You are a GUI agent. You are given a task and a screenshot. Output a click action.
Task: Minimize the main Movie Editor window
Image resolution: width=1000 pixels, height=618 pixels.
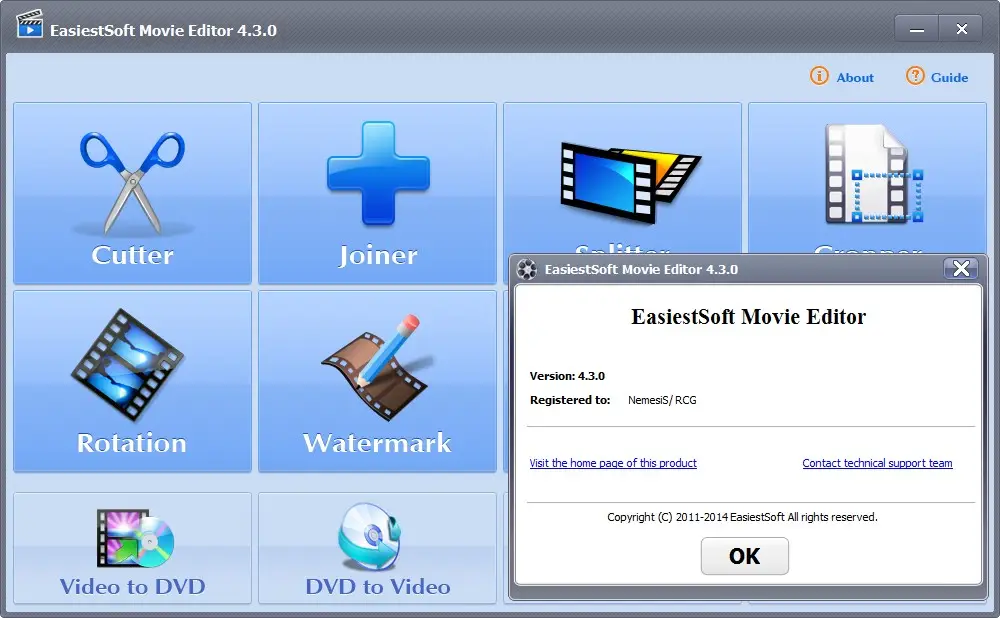(916, 29)
